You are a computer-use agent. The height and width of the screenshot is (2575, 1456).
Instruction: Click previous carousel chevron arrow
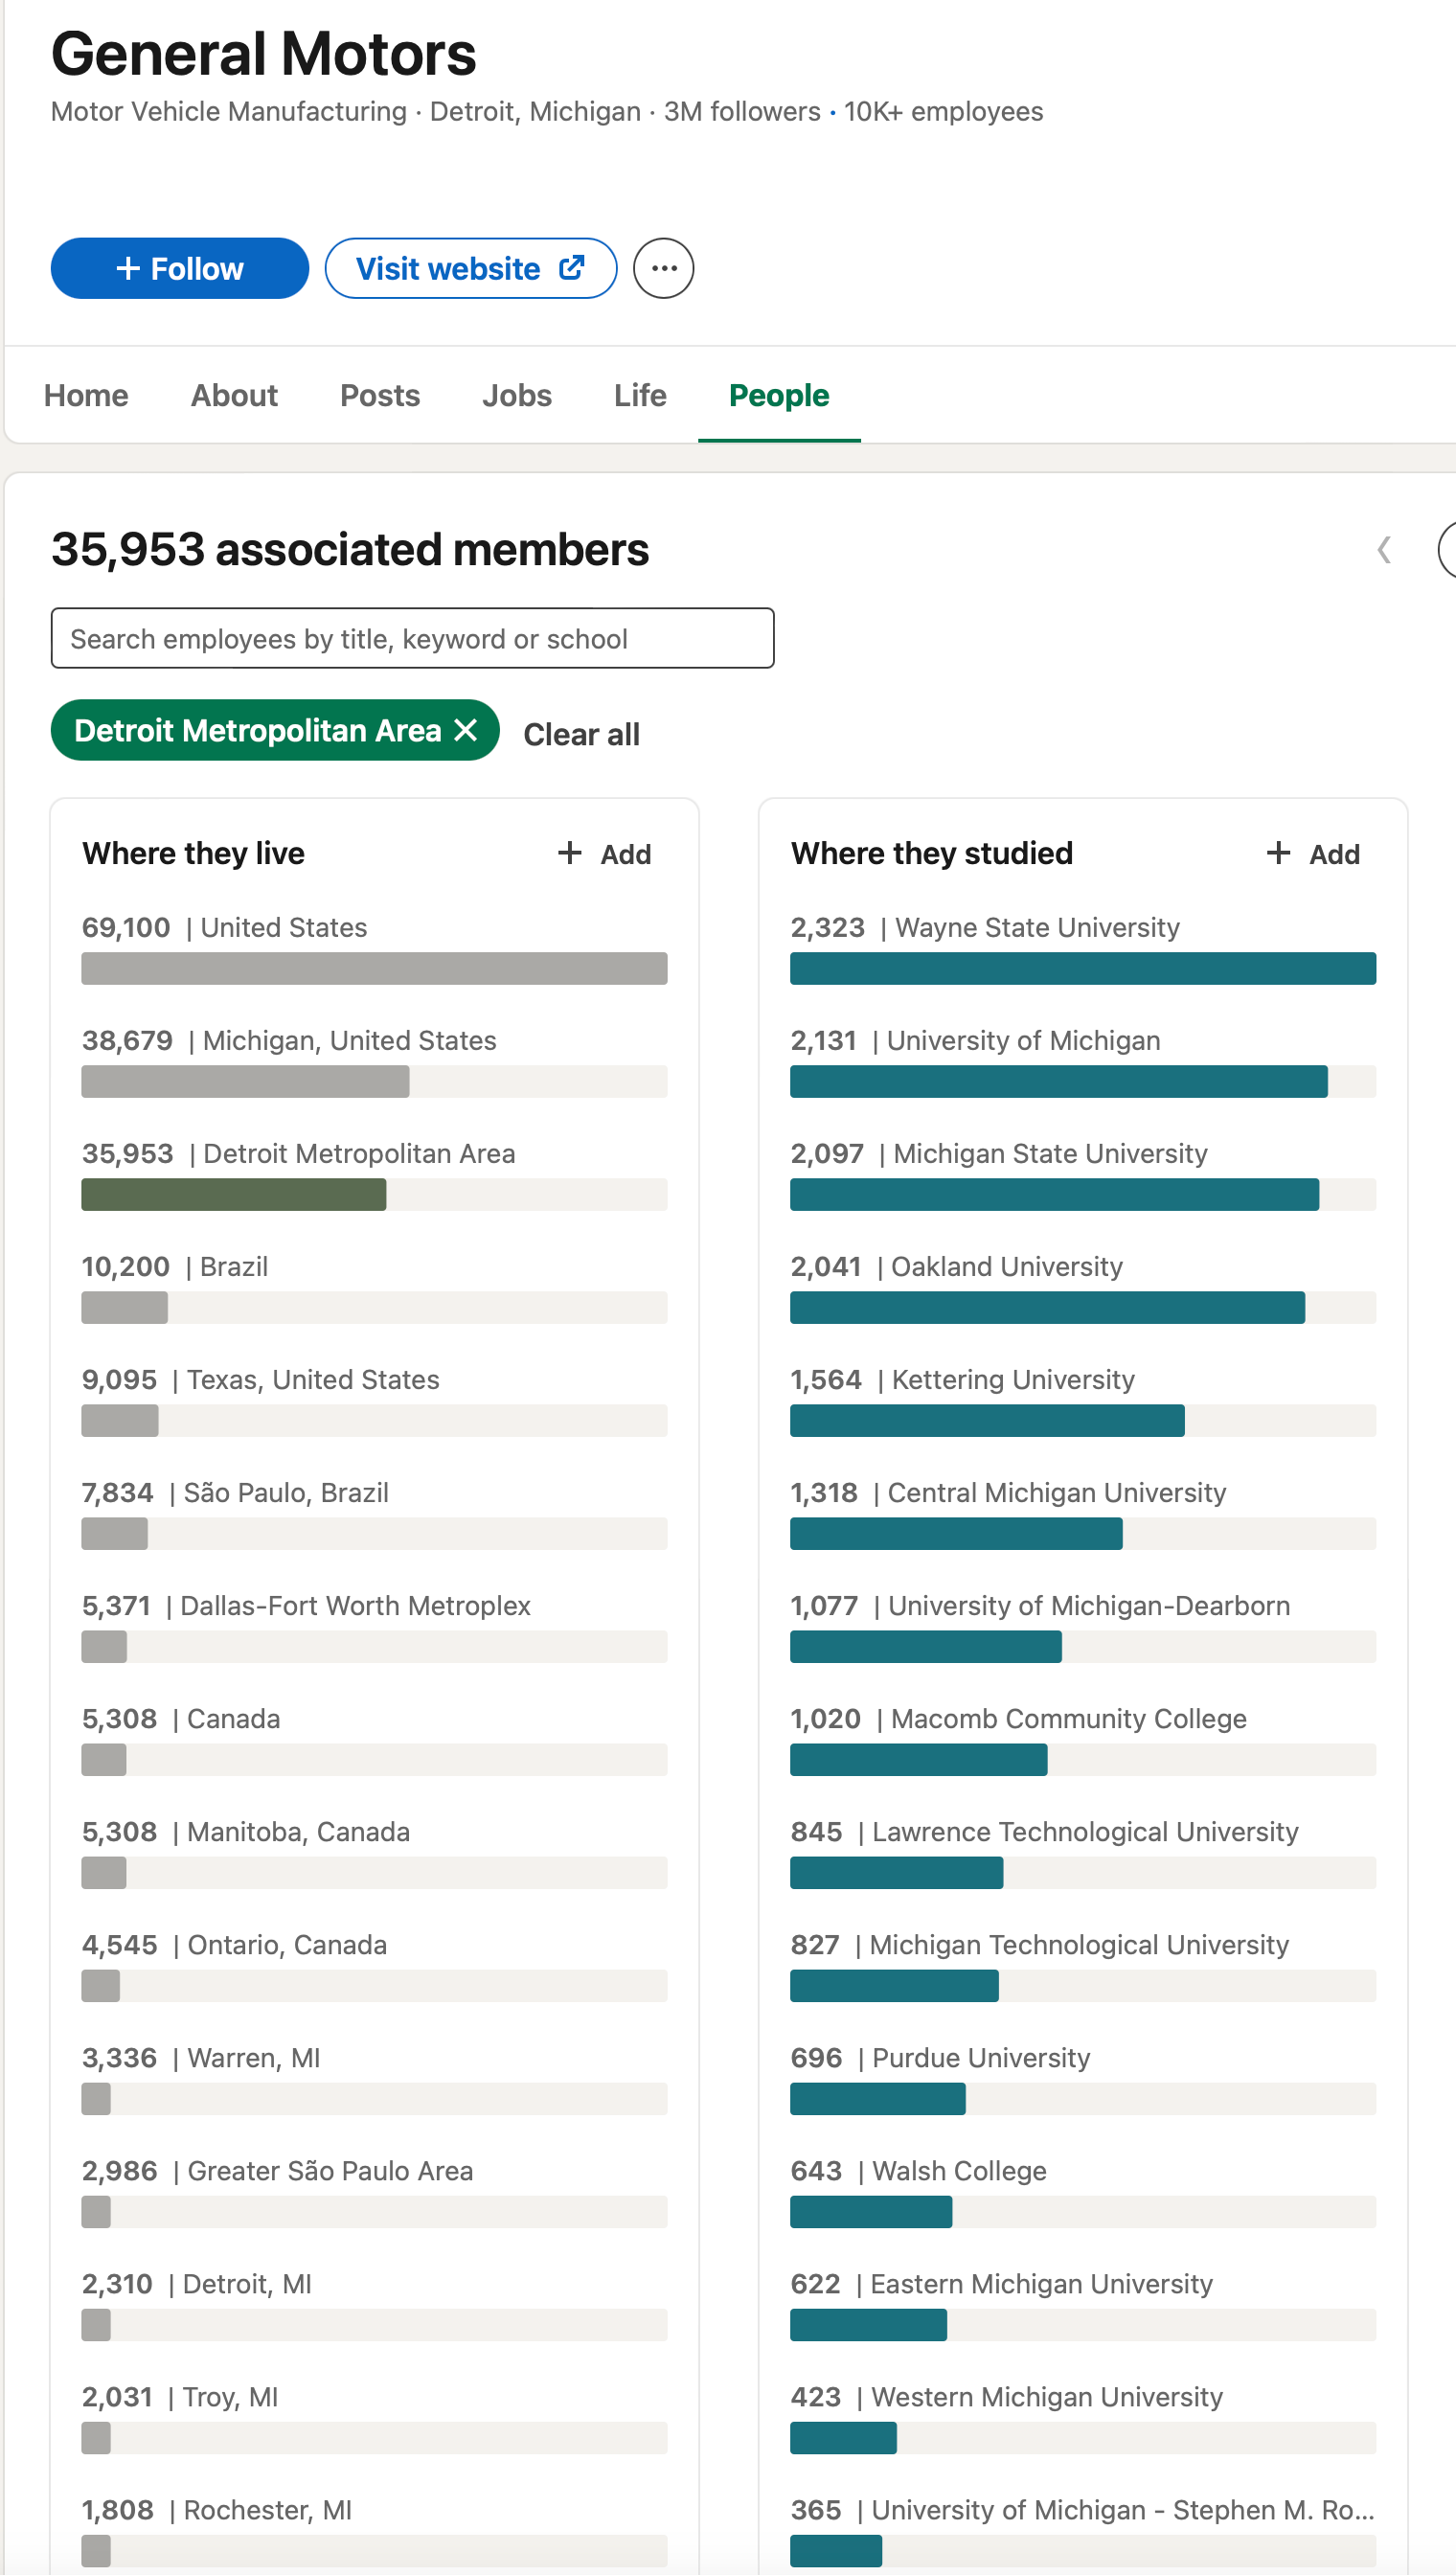[1384, 549]
